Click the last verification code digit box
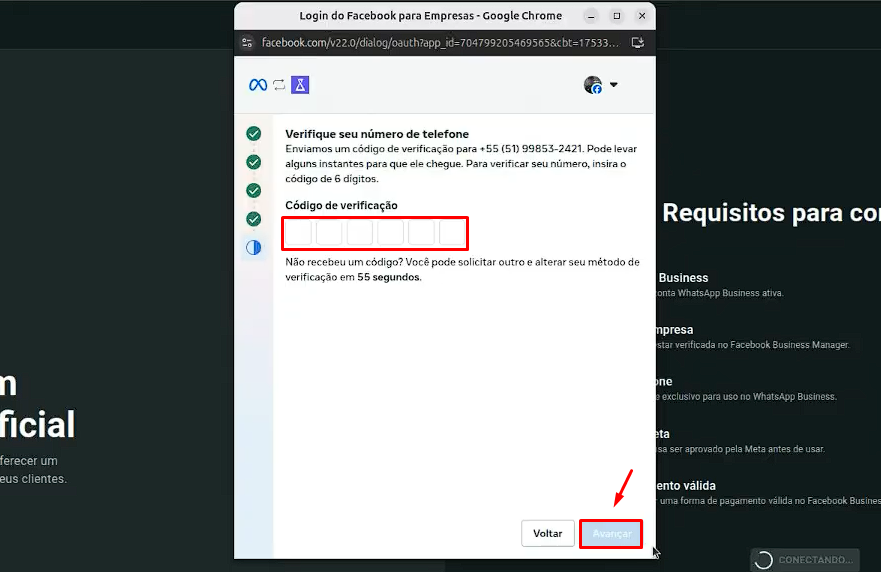 point(453,234)
